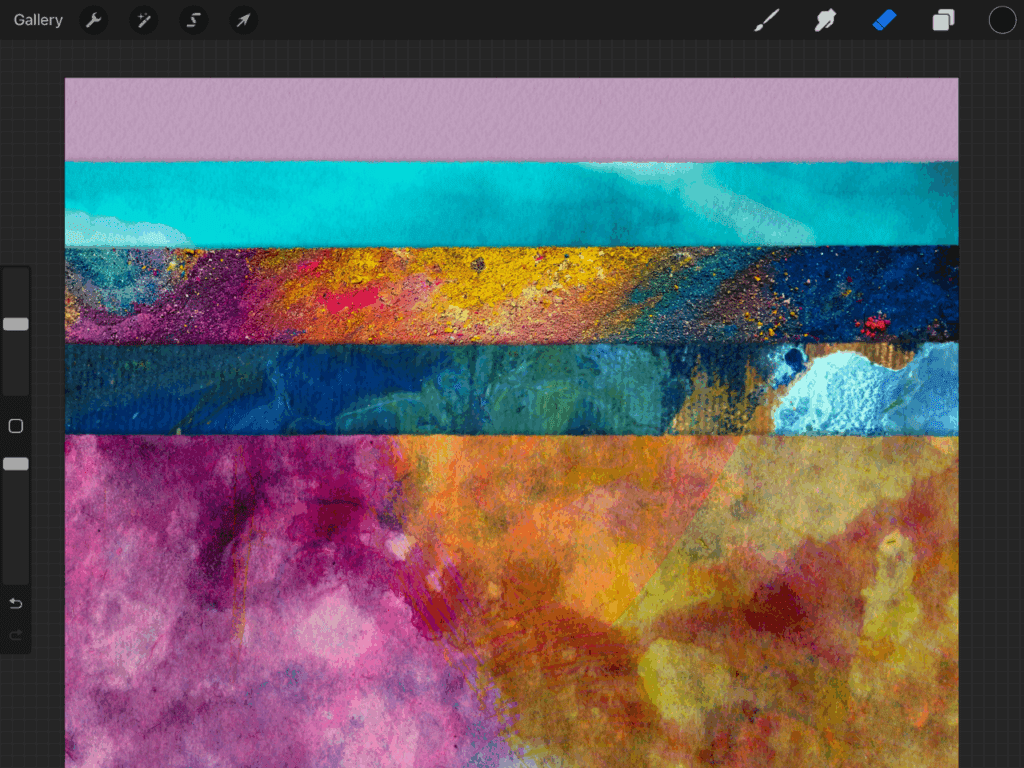Tap the active Eraser tool

point(884,20)
